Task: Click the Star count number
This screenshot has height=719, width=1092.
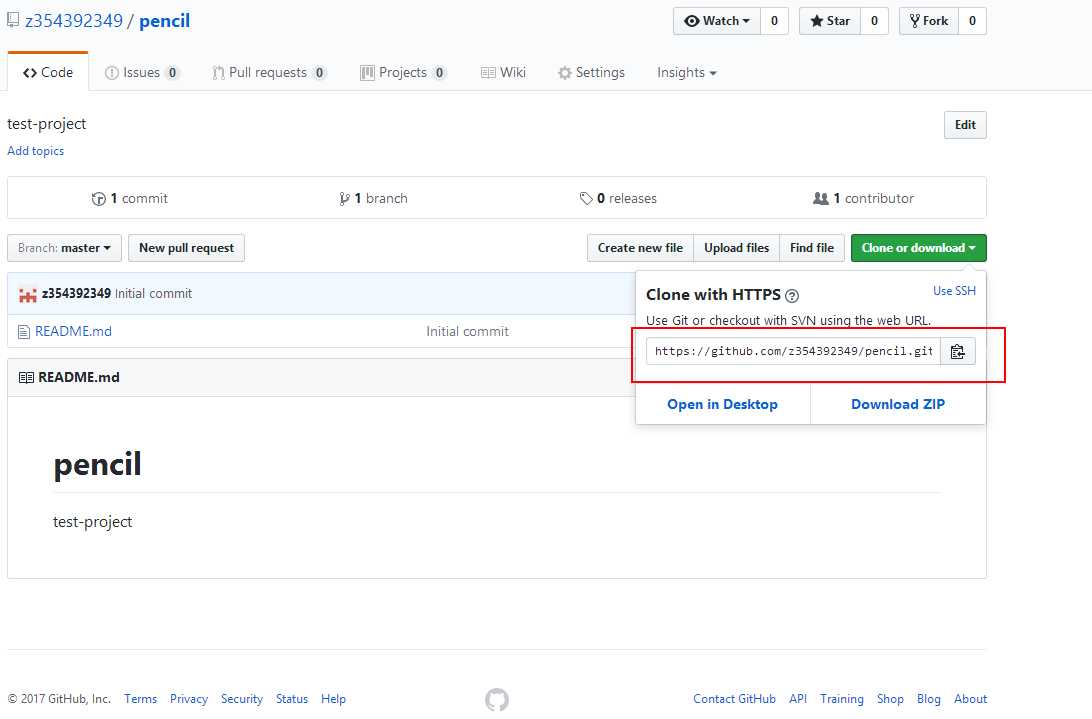Action: tap(875, 21)
